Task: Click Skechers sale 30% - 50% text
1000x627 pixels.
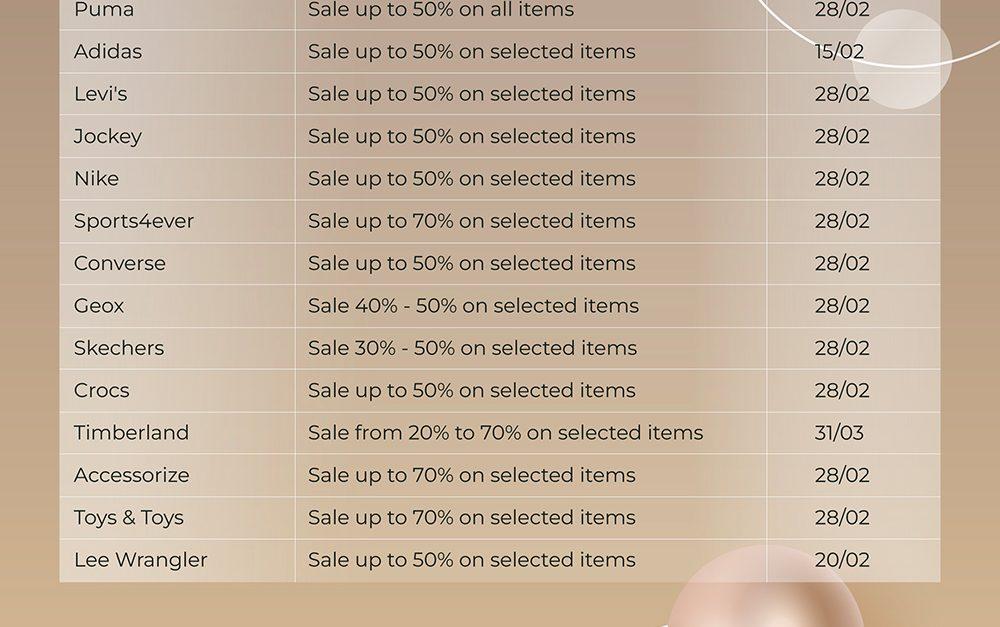Action: (x=473, y=348)
